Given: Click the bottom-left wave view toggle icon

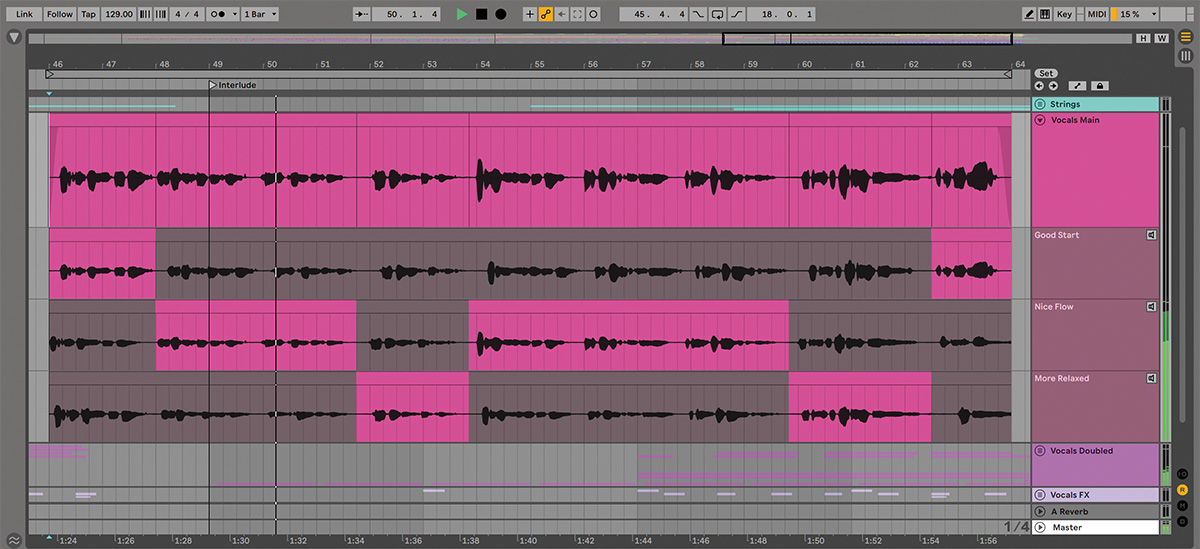Looking at the screenshot, I should coord(13,539).
